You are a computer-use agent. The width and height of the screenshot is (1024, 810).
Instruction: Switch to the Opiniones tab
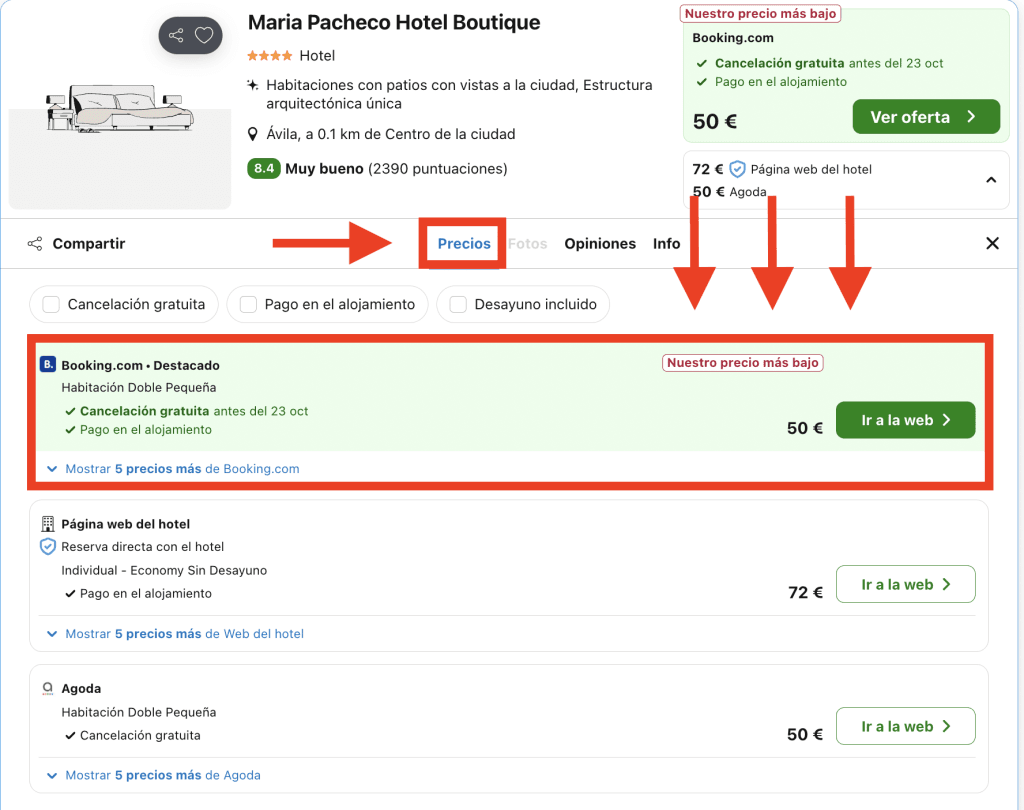point(600,244)
